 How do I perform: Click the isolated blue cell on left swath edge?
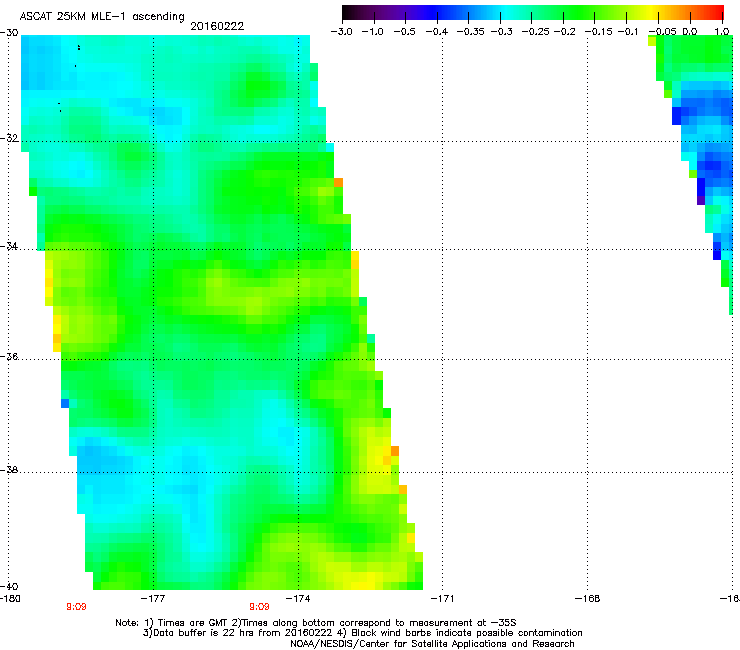[x=65, y=404]
